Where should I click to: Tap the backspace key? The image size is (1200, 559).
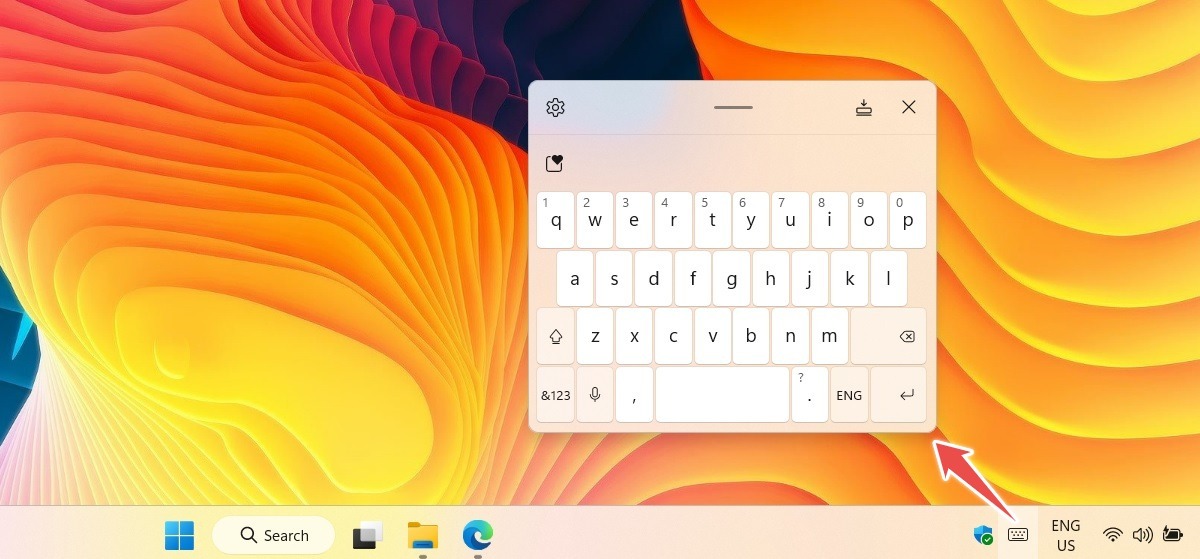pos(888,336)
